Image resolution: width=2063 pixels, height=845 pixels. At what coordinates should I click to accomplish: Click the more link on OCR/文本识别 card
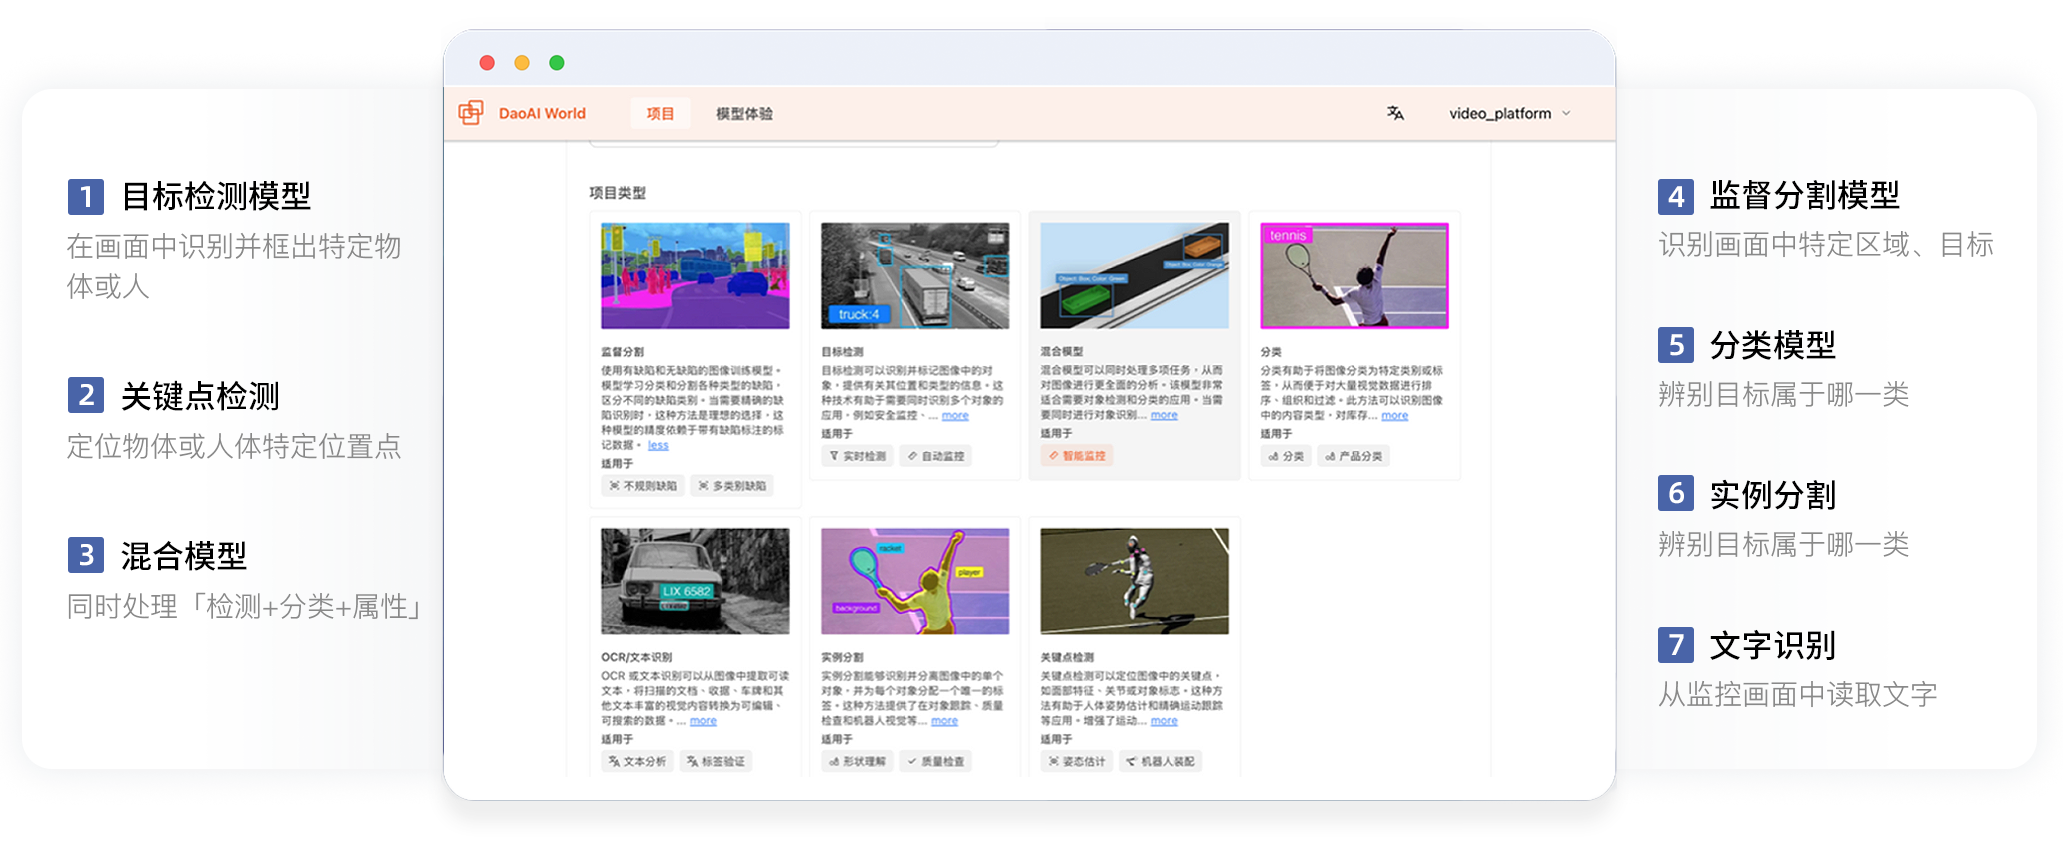pyautogui.click(x=703, y=720)
